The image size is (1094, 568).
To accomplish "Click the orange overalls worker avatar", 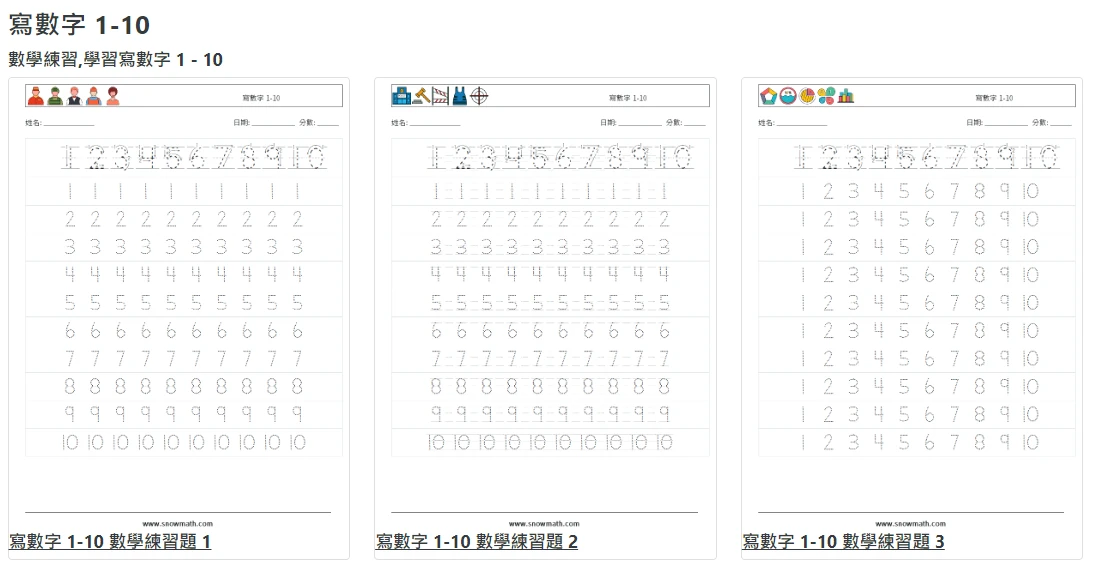I will click(x=94, y=96).
